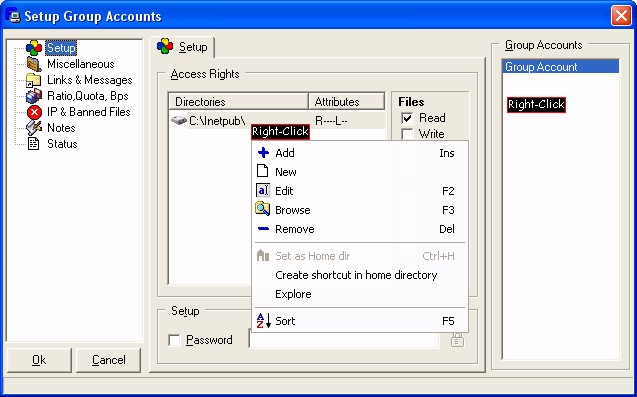Open Links & Messages settings

click(89, 80)
